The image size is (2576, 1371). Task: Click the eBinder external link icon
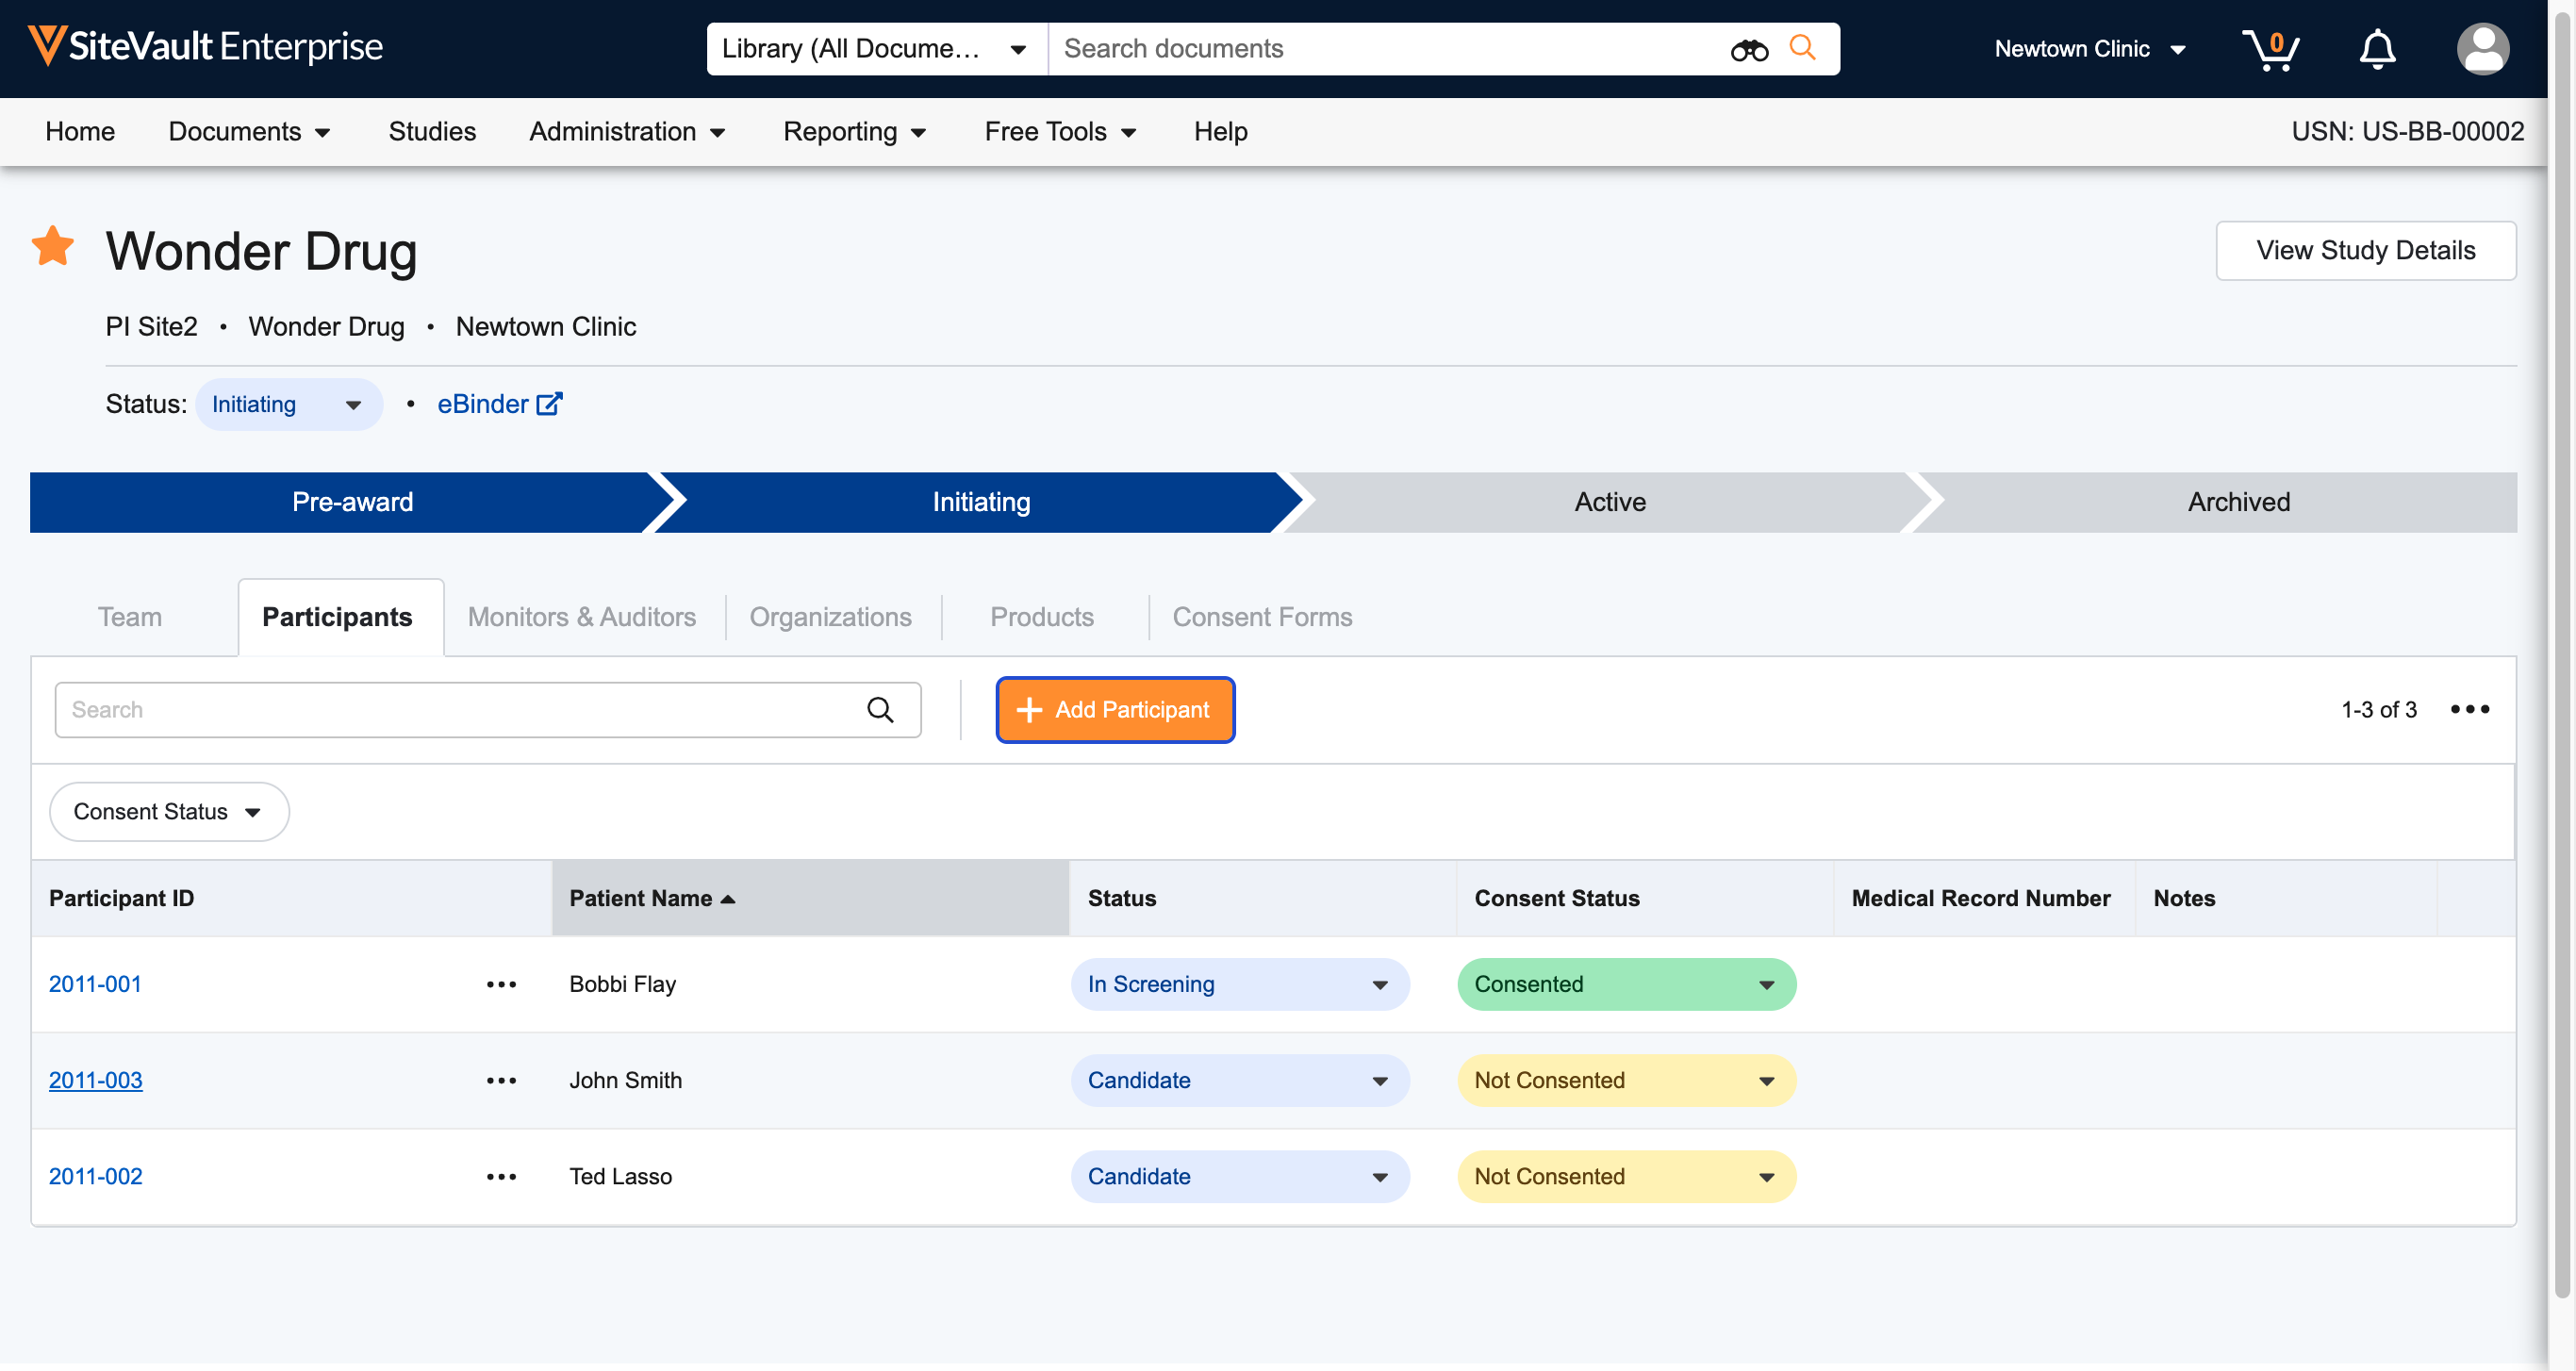549,404
